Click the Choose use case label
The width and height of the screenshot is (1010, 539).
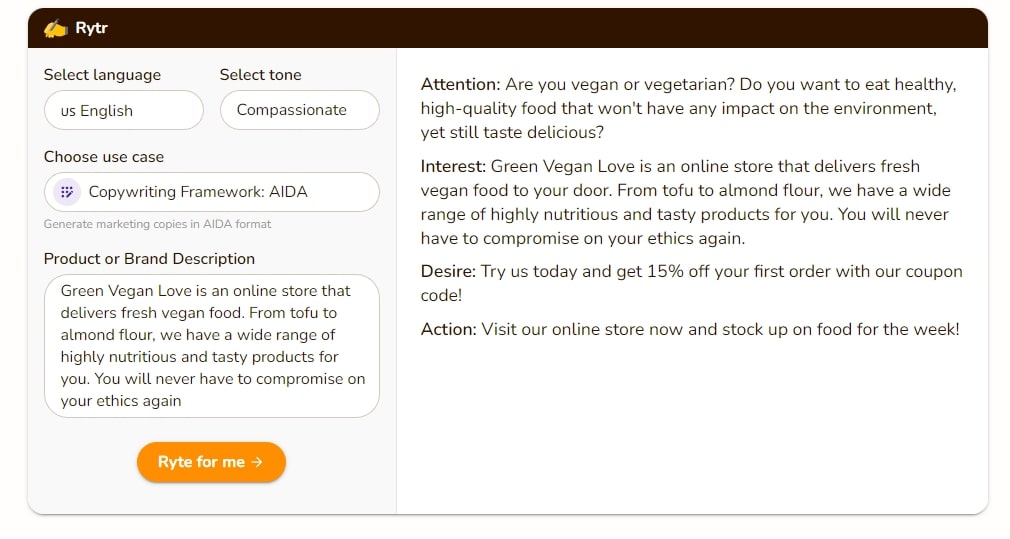click(x=104, y=157)
